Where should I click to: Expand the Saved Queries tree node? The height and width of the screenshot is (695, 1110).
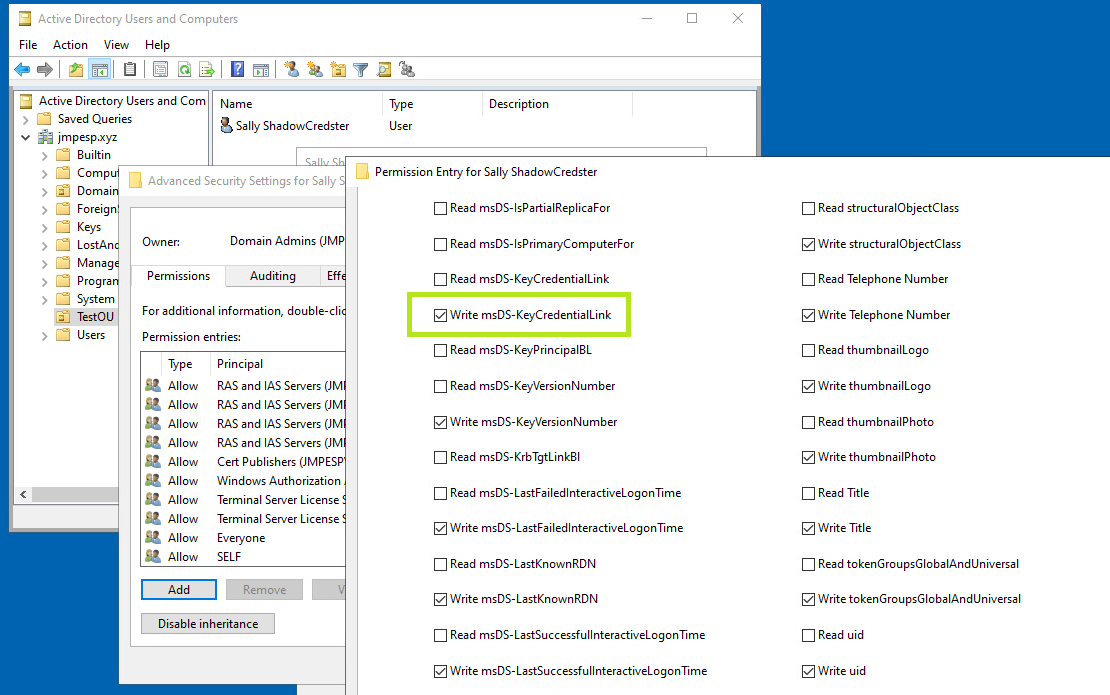(x=26, y=120)
